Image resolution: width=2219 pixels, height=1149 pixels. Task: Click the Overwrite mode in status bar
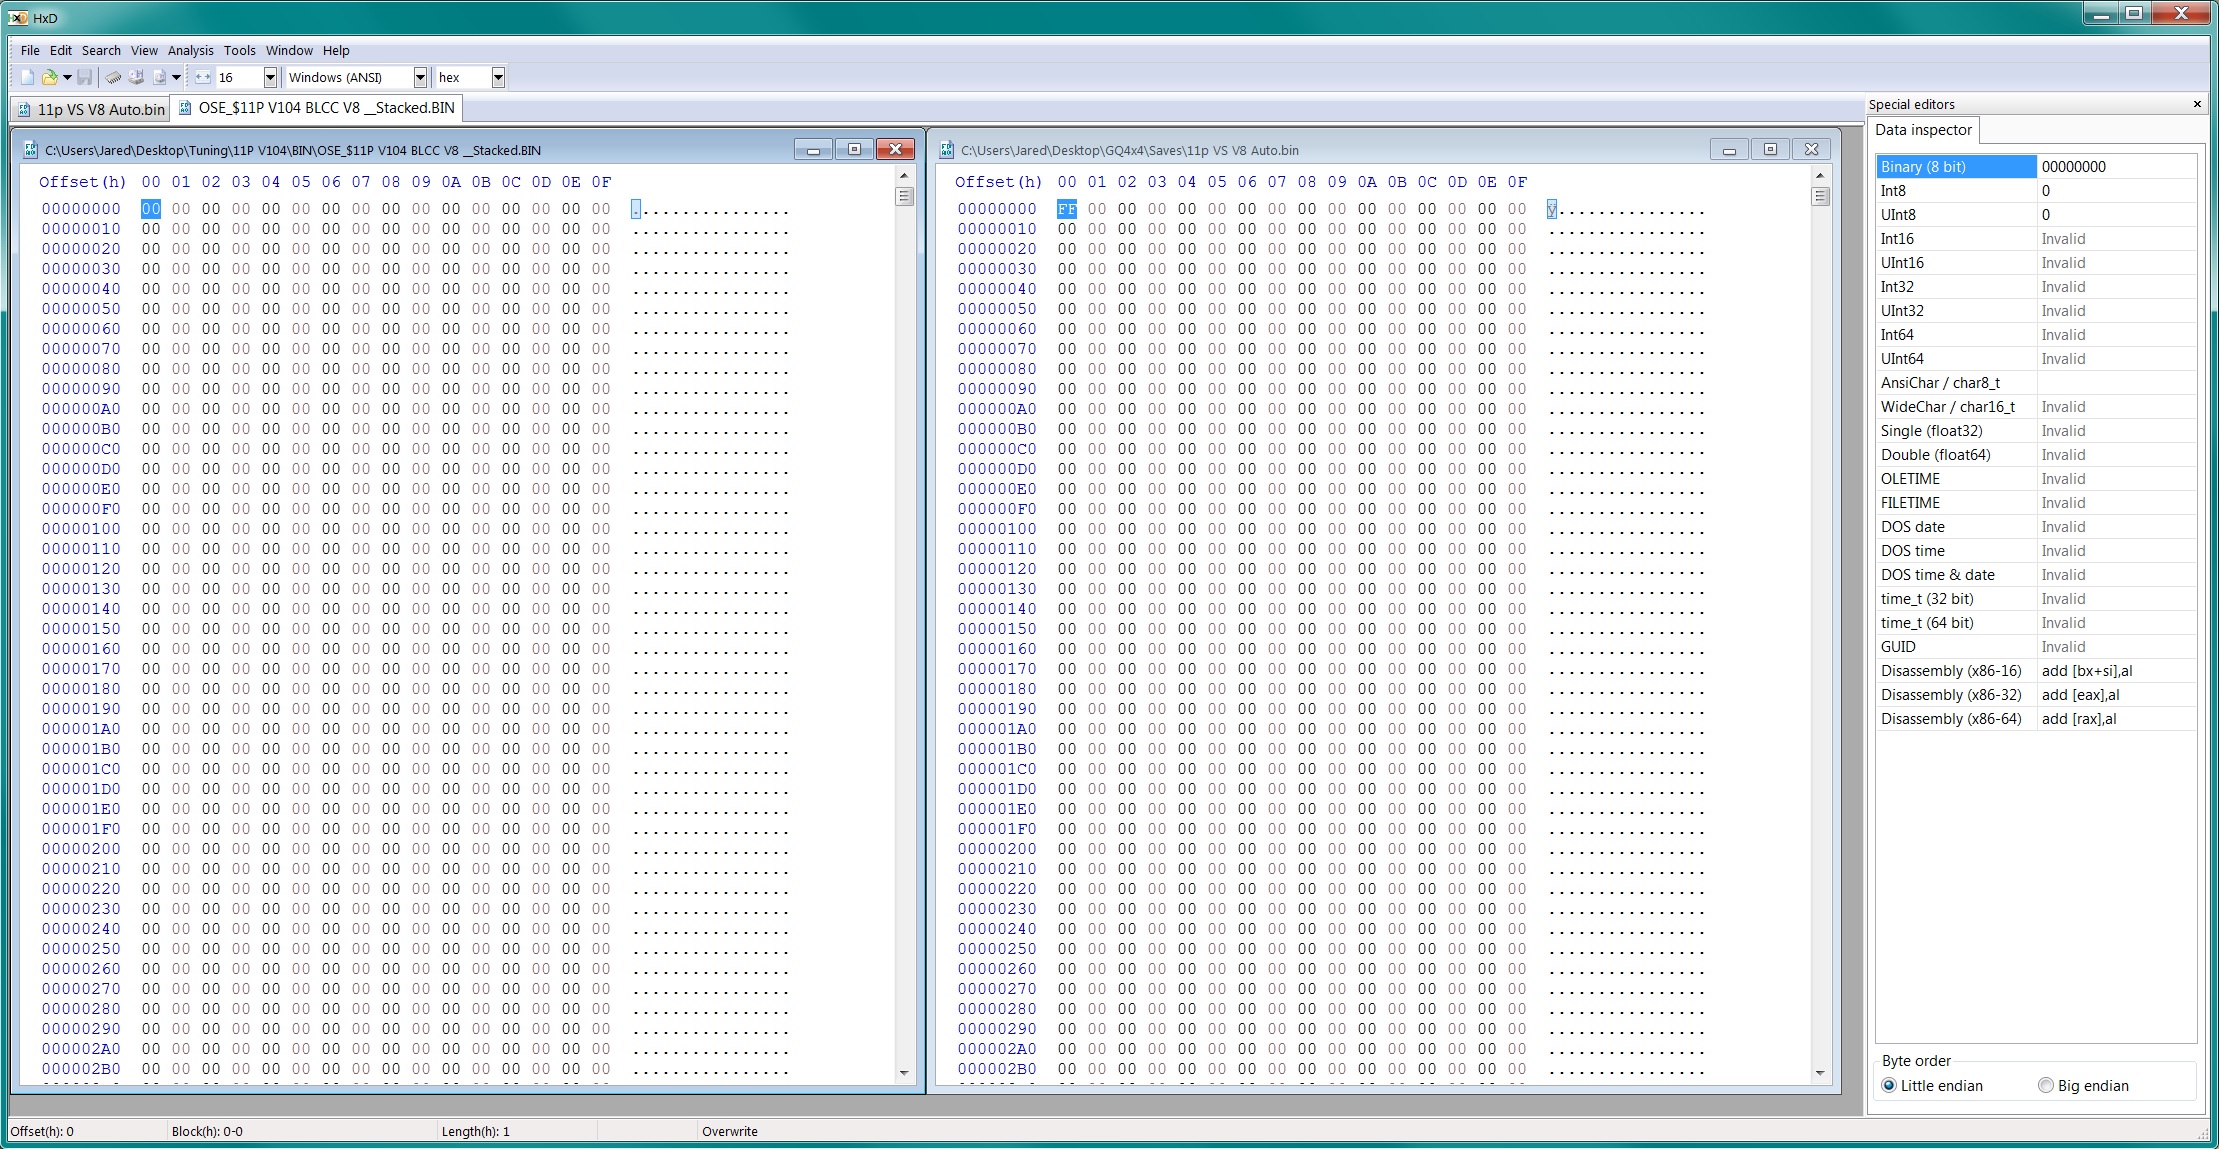pyautogui.click(x=730, y=1131)
